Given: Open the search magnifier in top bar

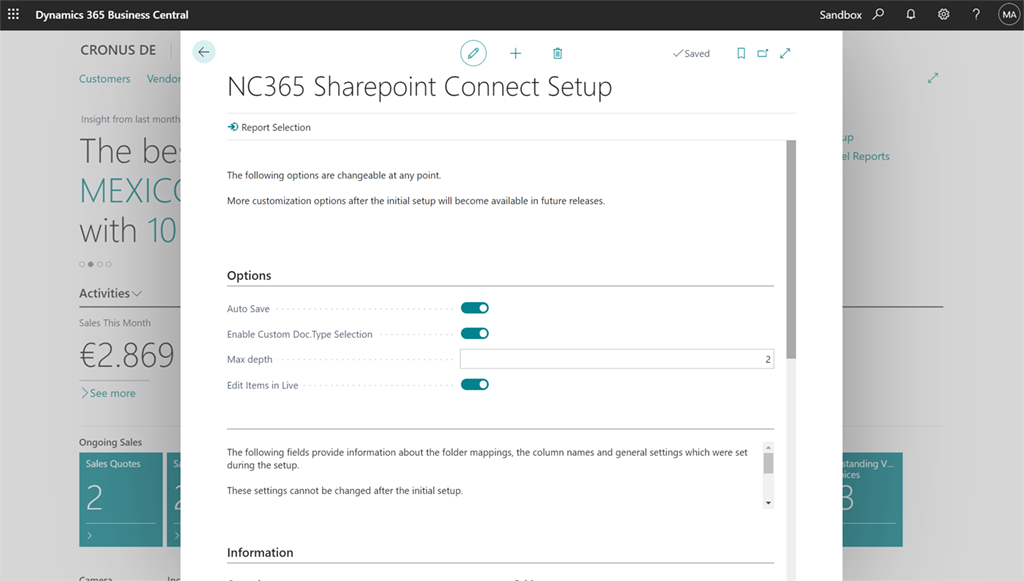Looking at the screenshot, I should (878, 14).
